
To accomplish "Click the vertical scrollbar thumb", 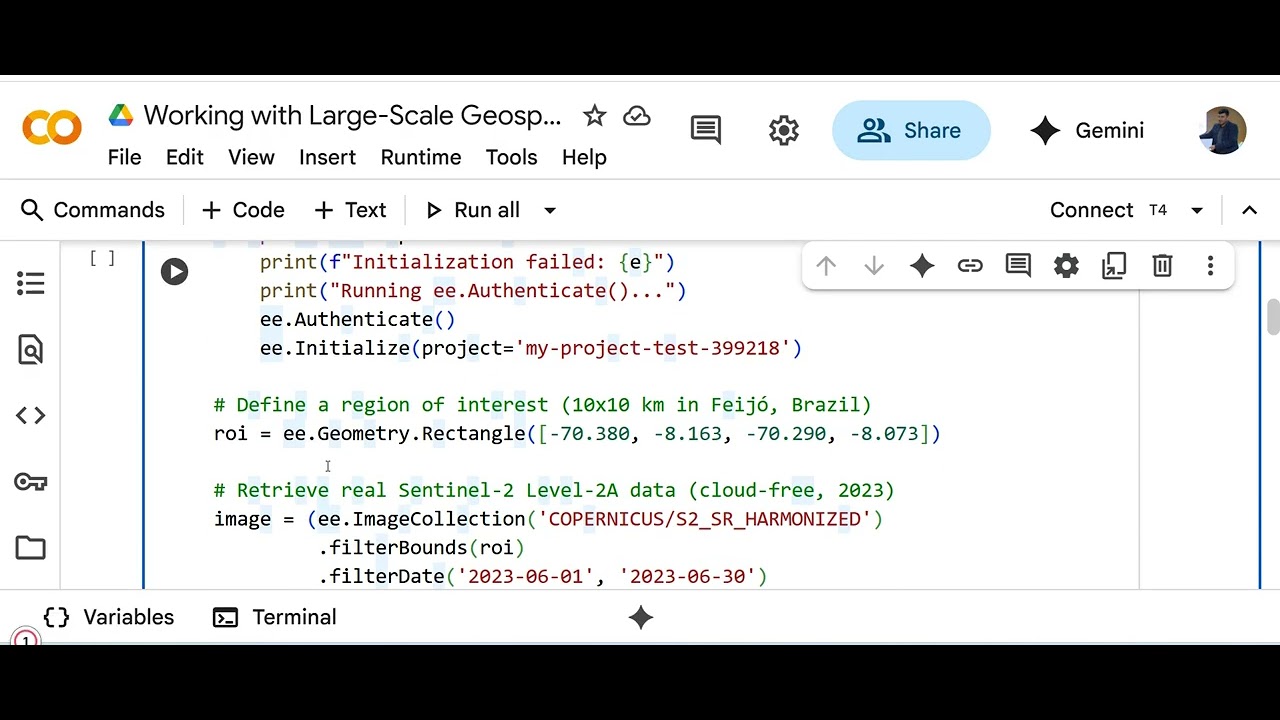I will [x=1272, y=317].
